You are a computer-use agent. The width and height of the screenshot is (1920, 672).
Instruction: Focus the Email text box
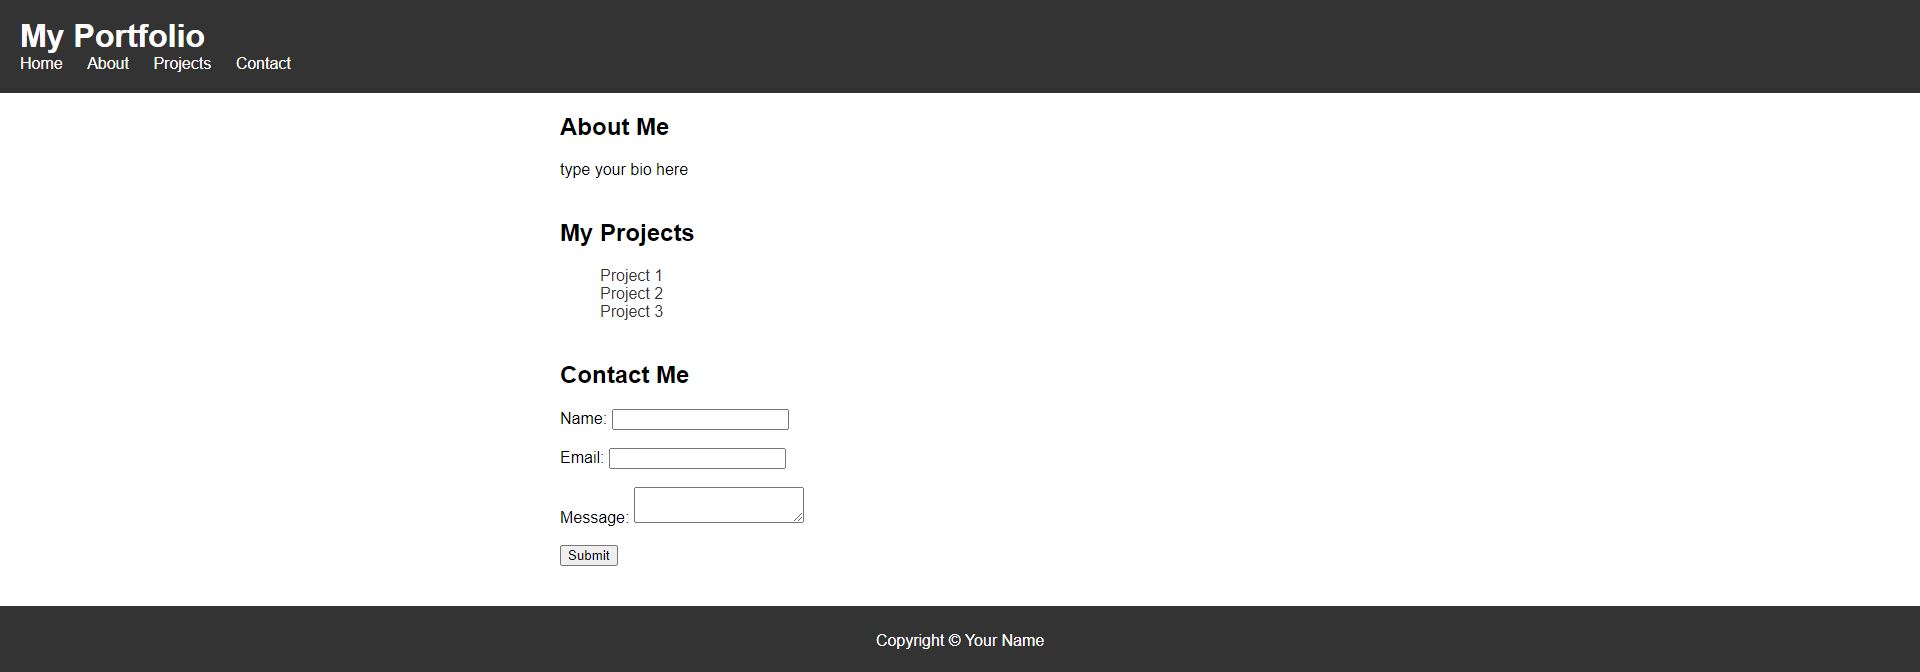(x=697, y=458)
